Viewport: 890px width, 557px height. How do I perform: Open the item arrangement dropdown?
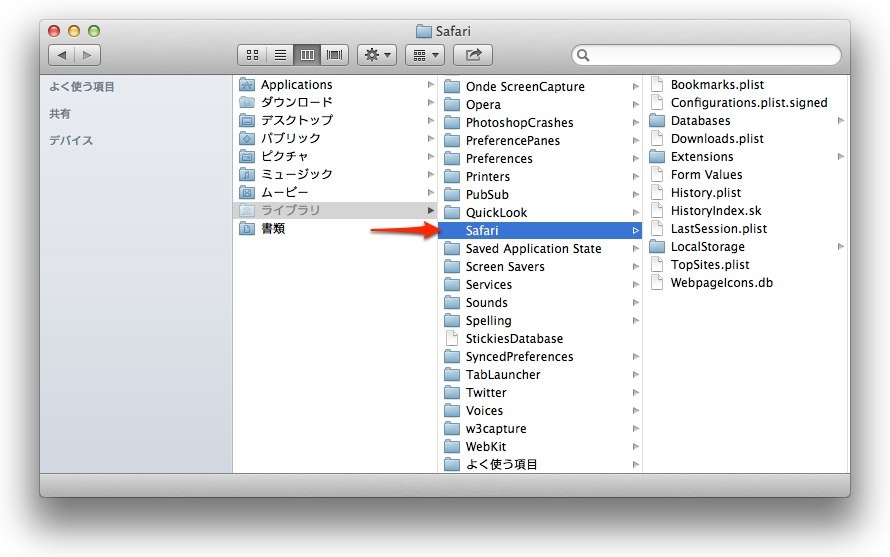point(425,55)
